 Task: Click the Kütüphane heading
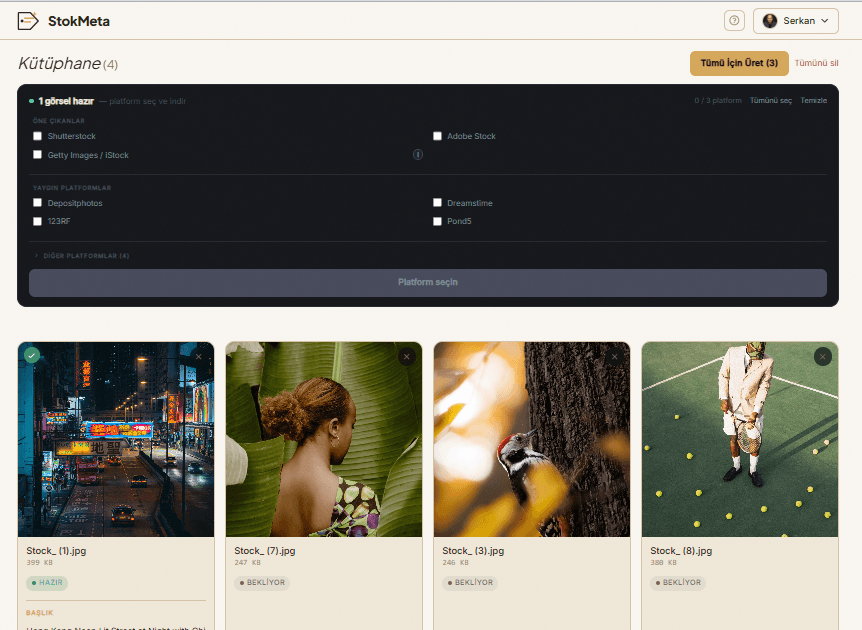tap(59, 64)
